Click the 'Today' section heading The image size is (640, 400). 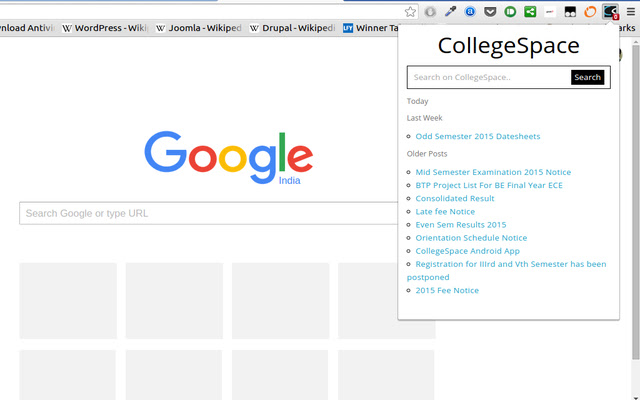coord(417,101)
